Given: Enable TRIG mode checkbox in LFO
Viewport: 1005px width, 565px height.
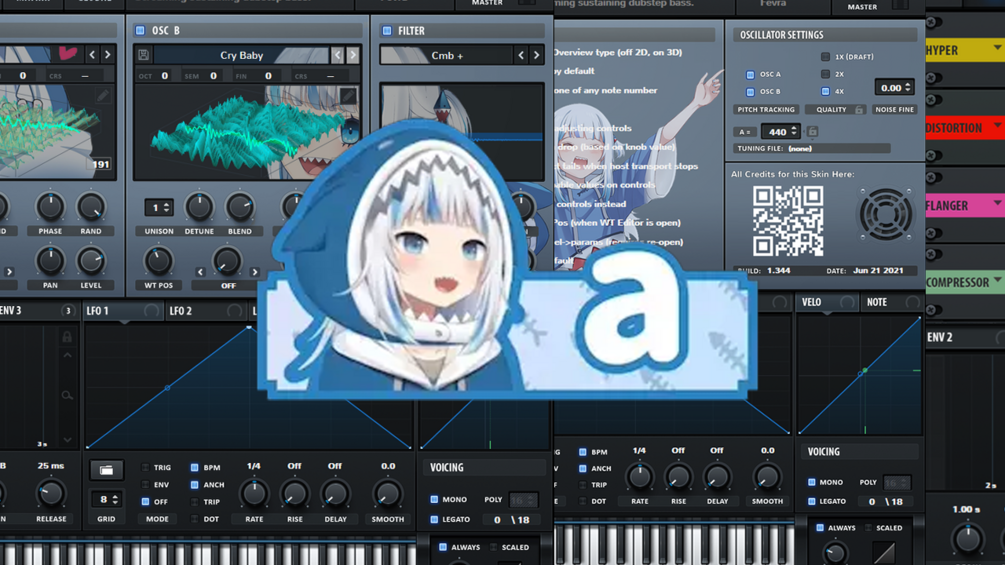Looking at the screenshot, I should coord(145,468).
